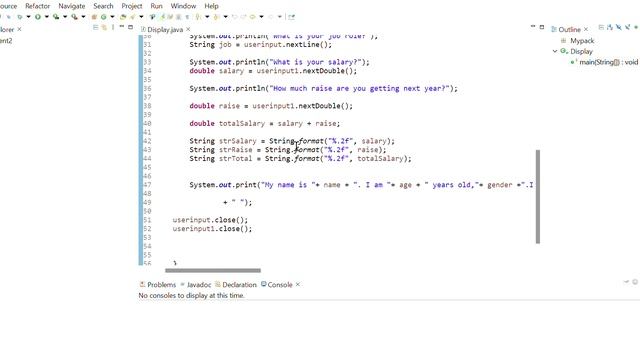This screenshot has width=640, height=360.
Task: Click "What is your salary?" string literal
Action: (315, 62)
